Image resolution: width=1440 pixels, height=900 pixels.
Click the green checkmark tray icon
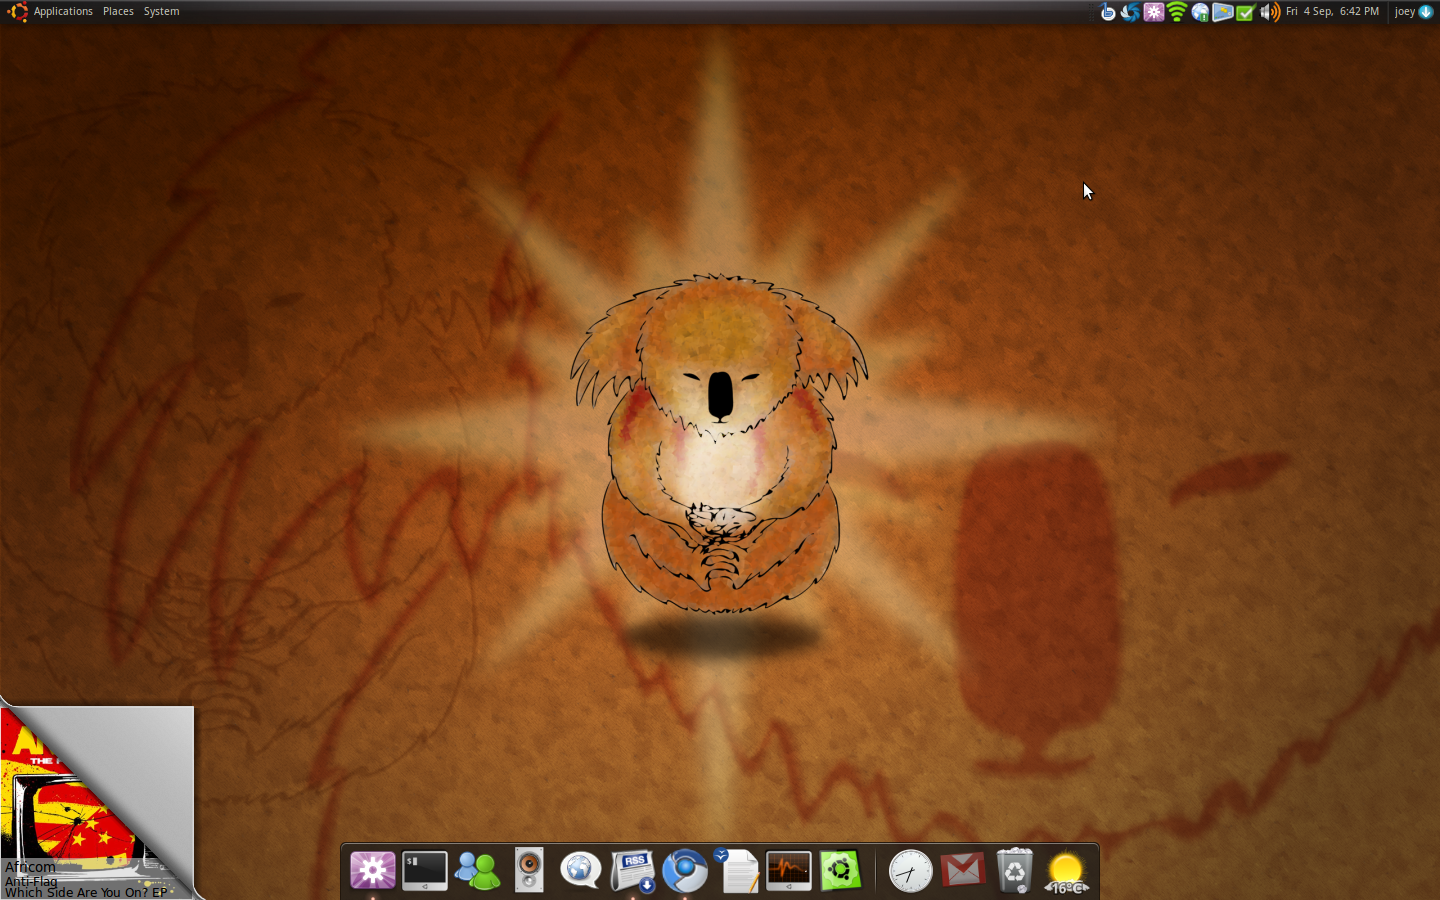(x=1245, y=12)
